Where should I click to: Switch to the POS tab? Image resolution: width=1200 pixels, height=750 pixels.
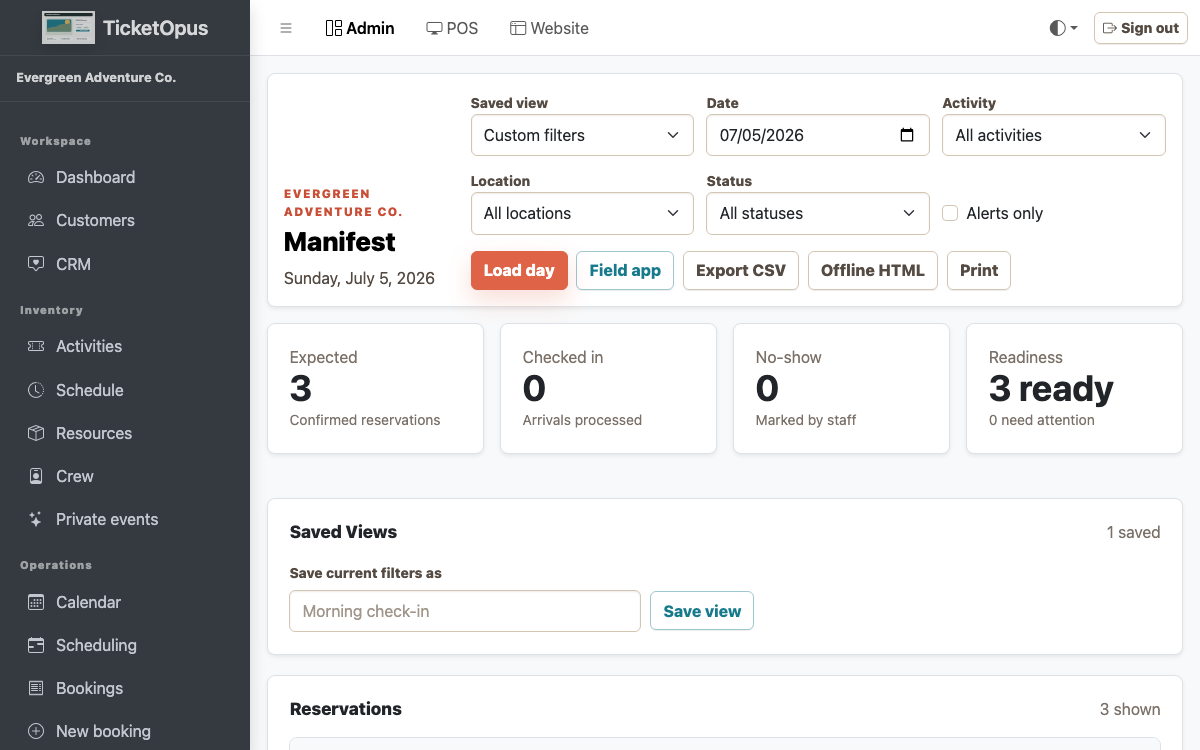[x=452, y=28]
